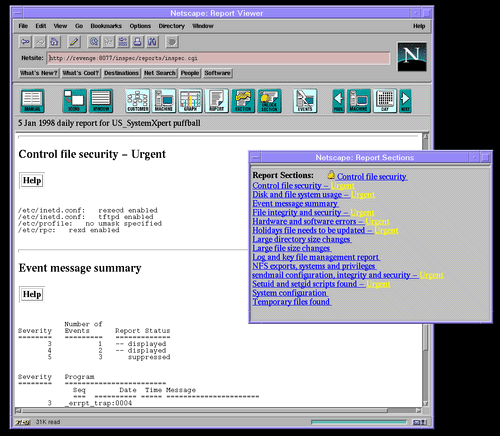Click the Net Search button
The image size is (500, 436).
coord(160,73)
